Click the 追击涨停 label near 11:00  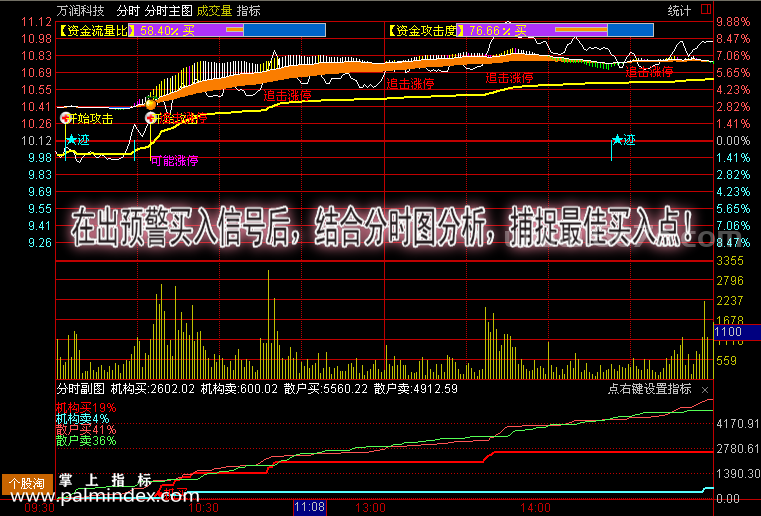287,96
